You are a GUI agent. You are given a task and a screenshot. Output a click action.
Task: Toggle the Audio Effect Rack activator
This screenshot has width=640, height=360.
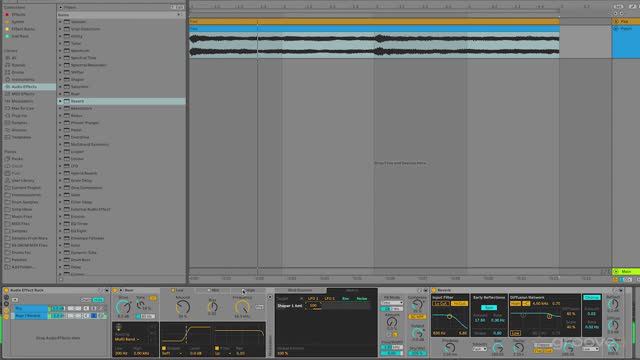tap(6, 290)
